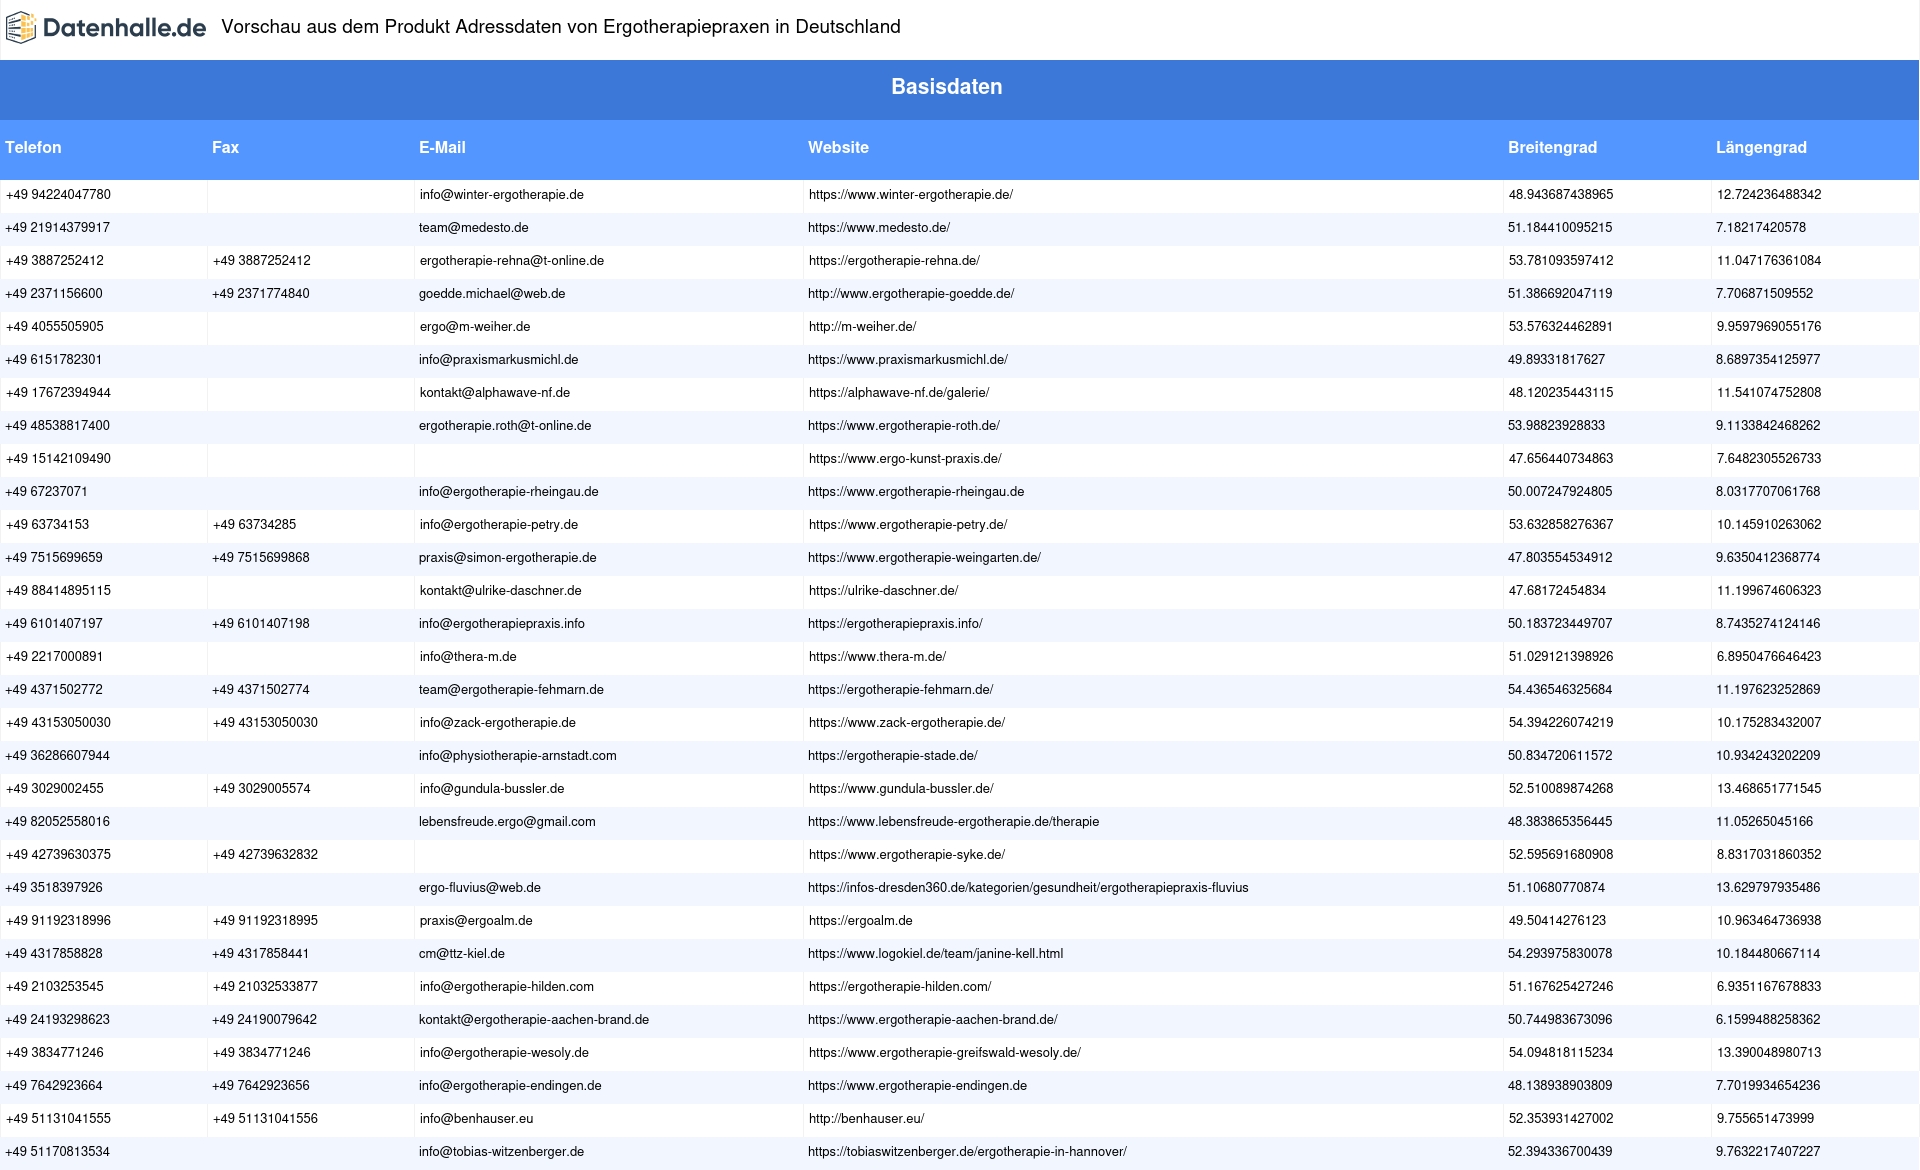The image size is (1920, 1170).
Task: Select the Fax column header
Action: [x=225, y=147]
